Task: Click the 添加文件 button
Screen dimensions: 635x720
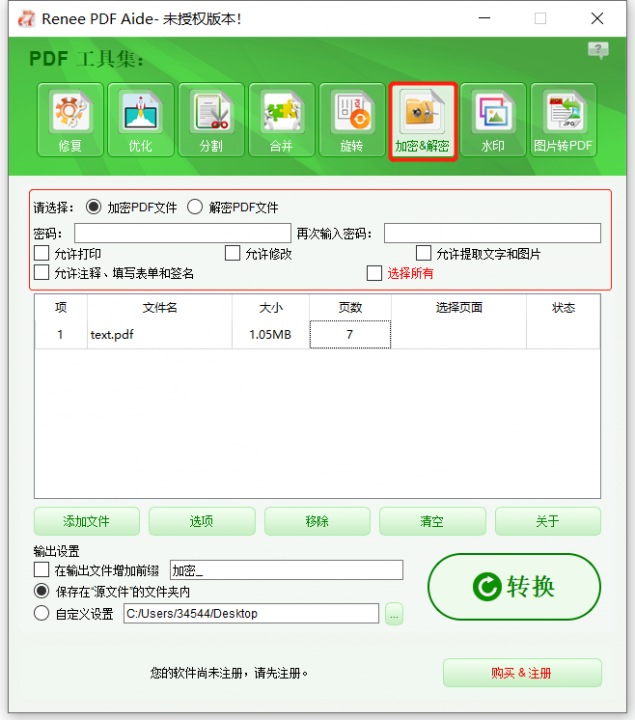Action: coord(87,521)
